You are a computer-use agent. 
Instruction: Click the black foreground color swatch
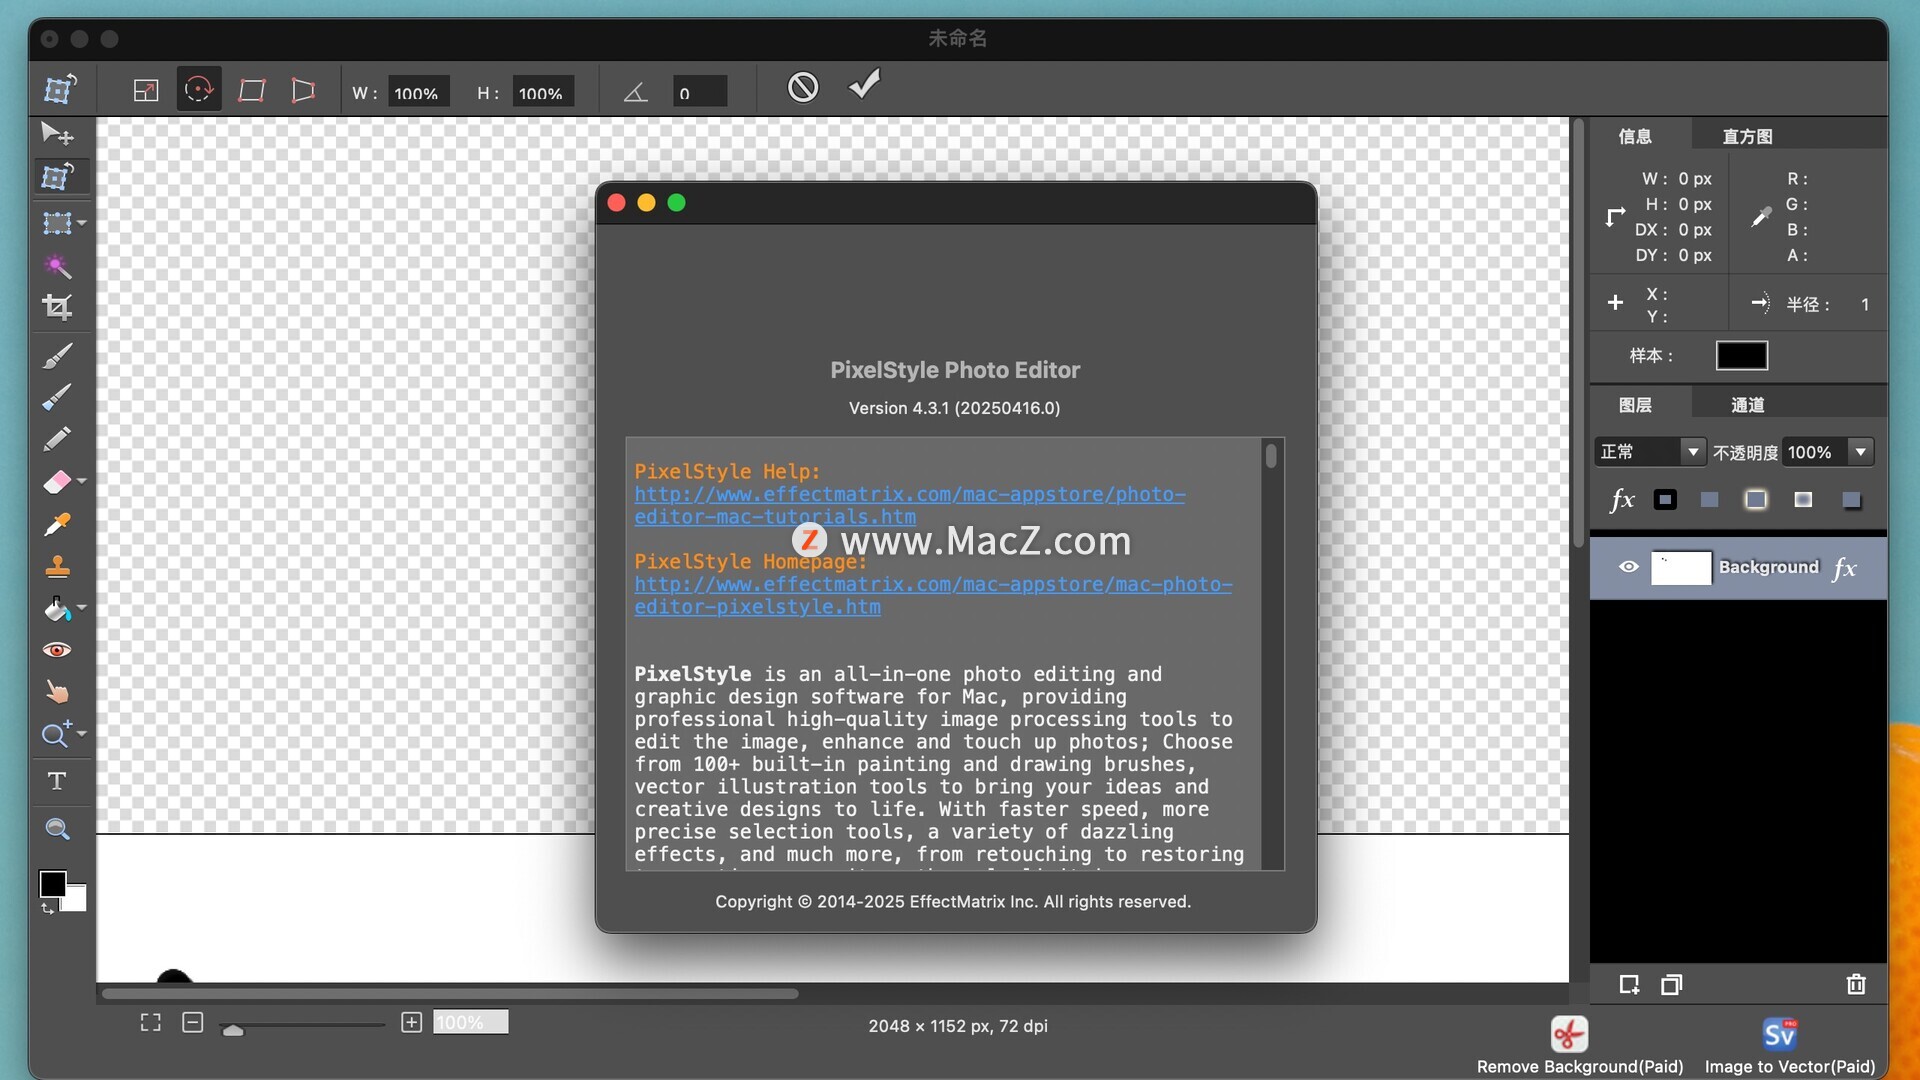52,884
